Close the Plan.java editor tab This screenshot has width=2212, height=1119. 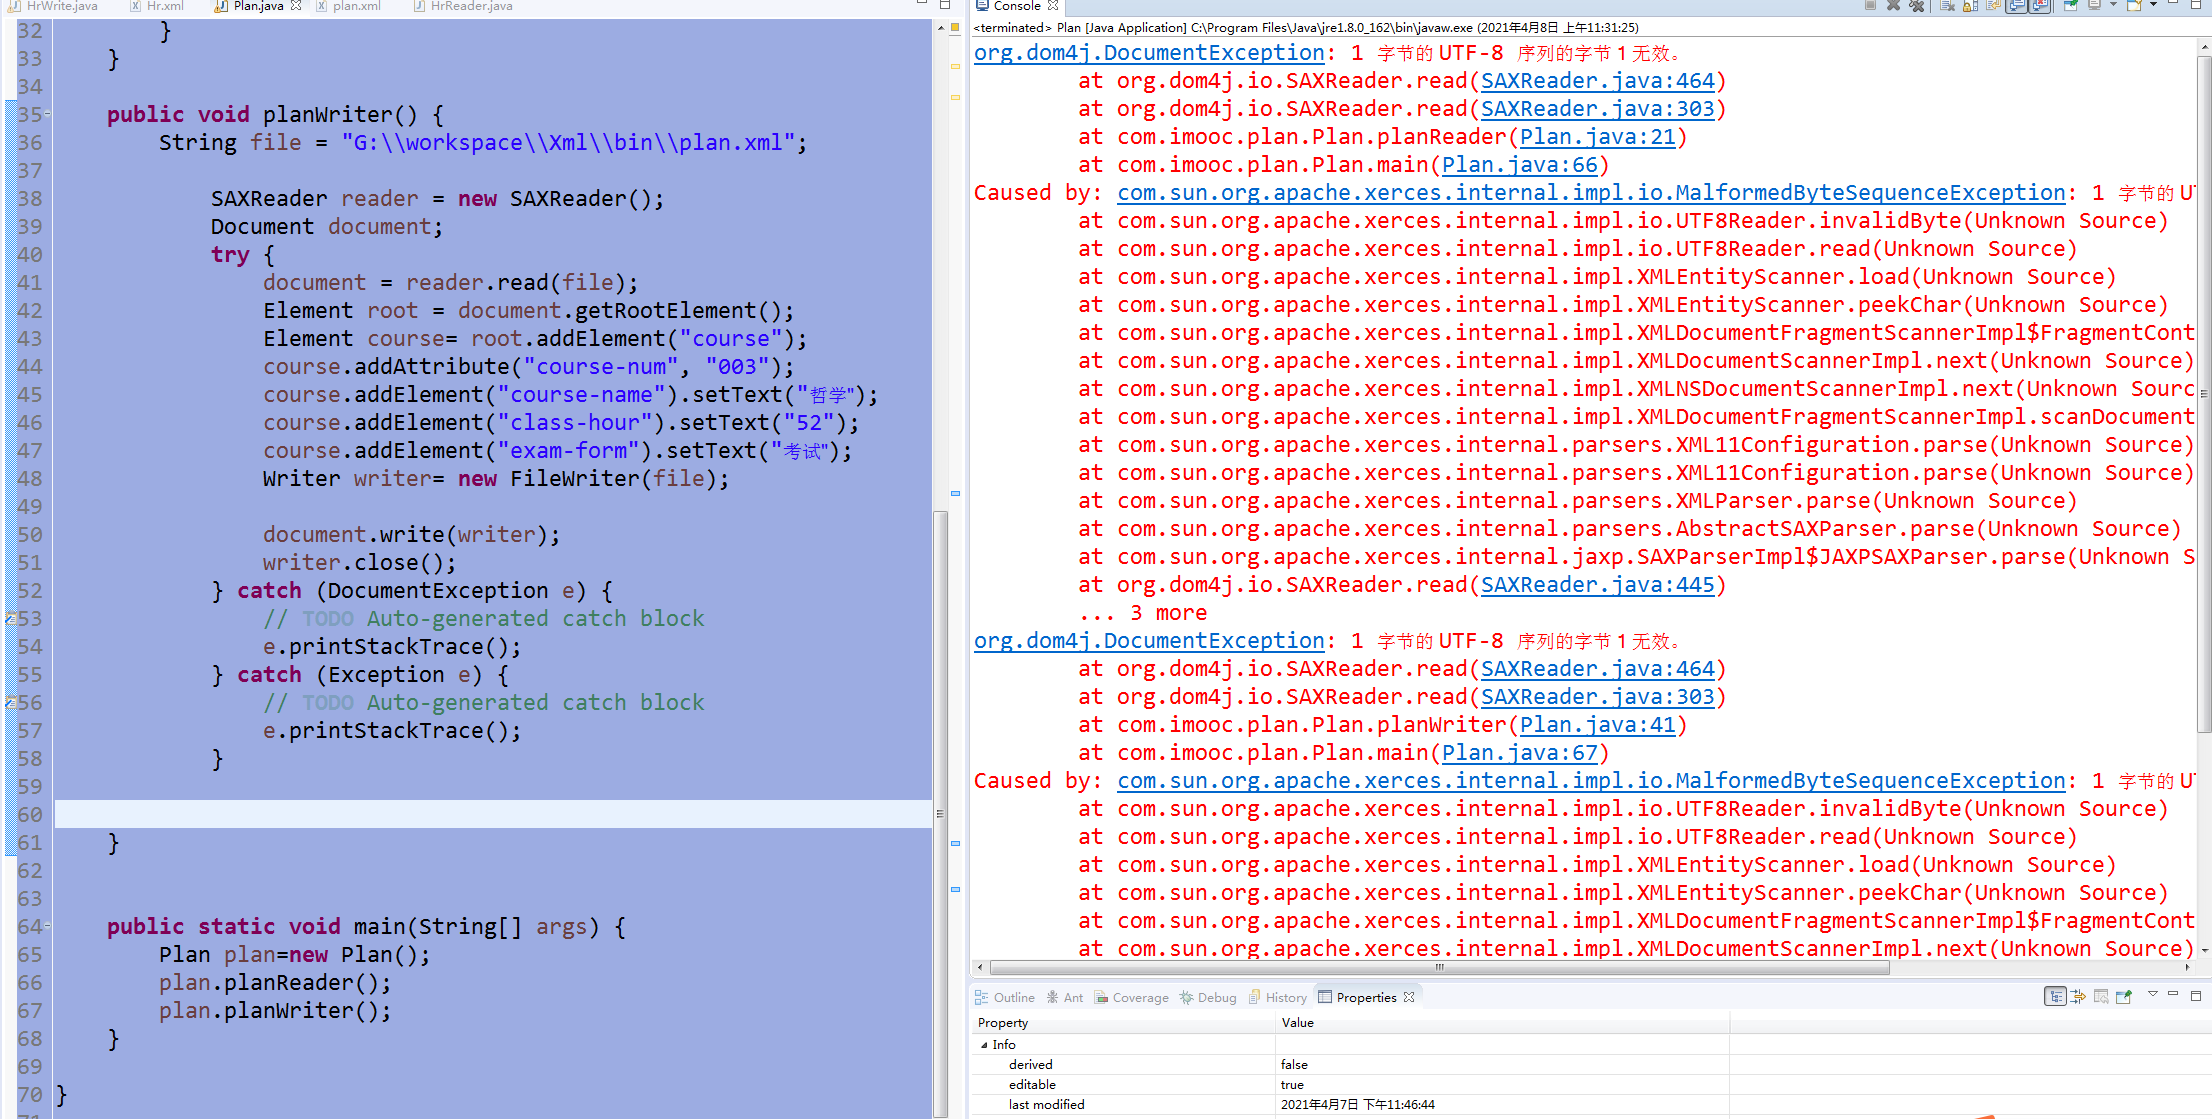(296, 6)
